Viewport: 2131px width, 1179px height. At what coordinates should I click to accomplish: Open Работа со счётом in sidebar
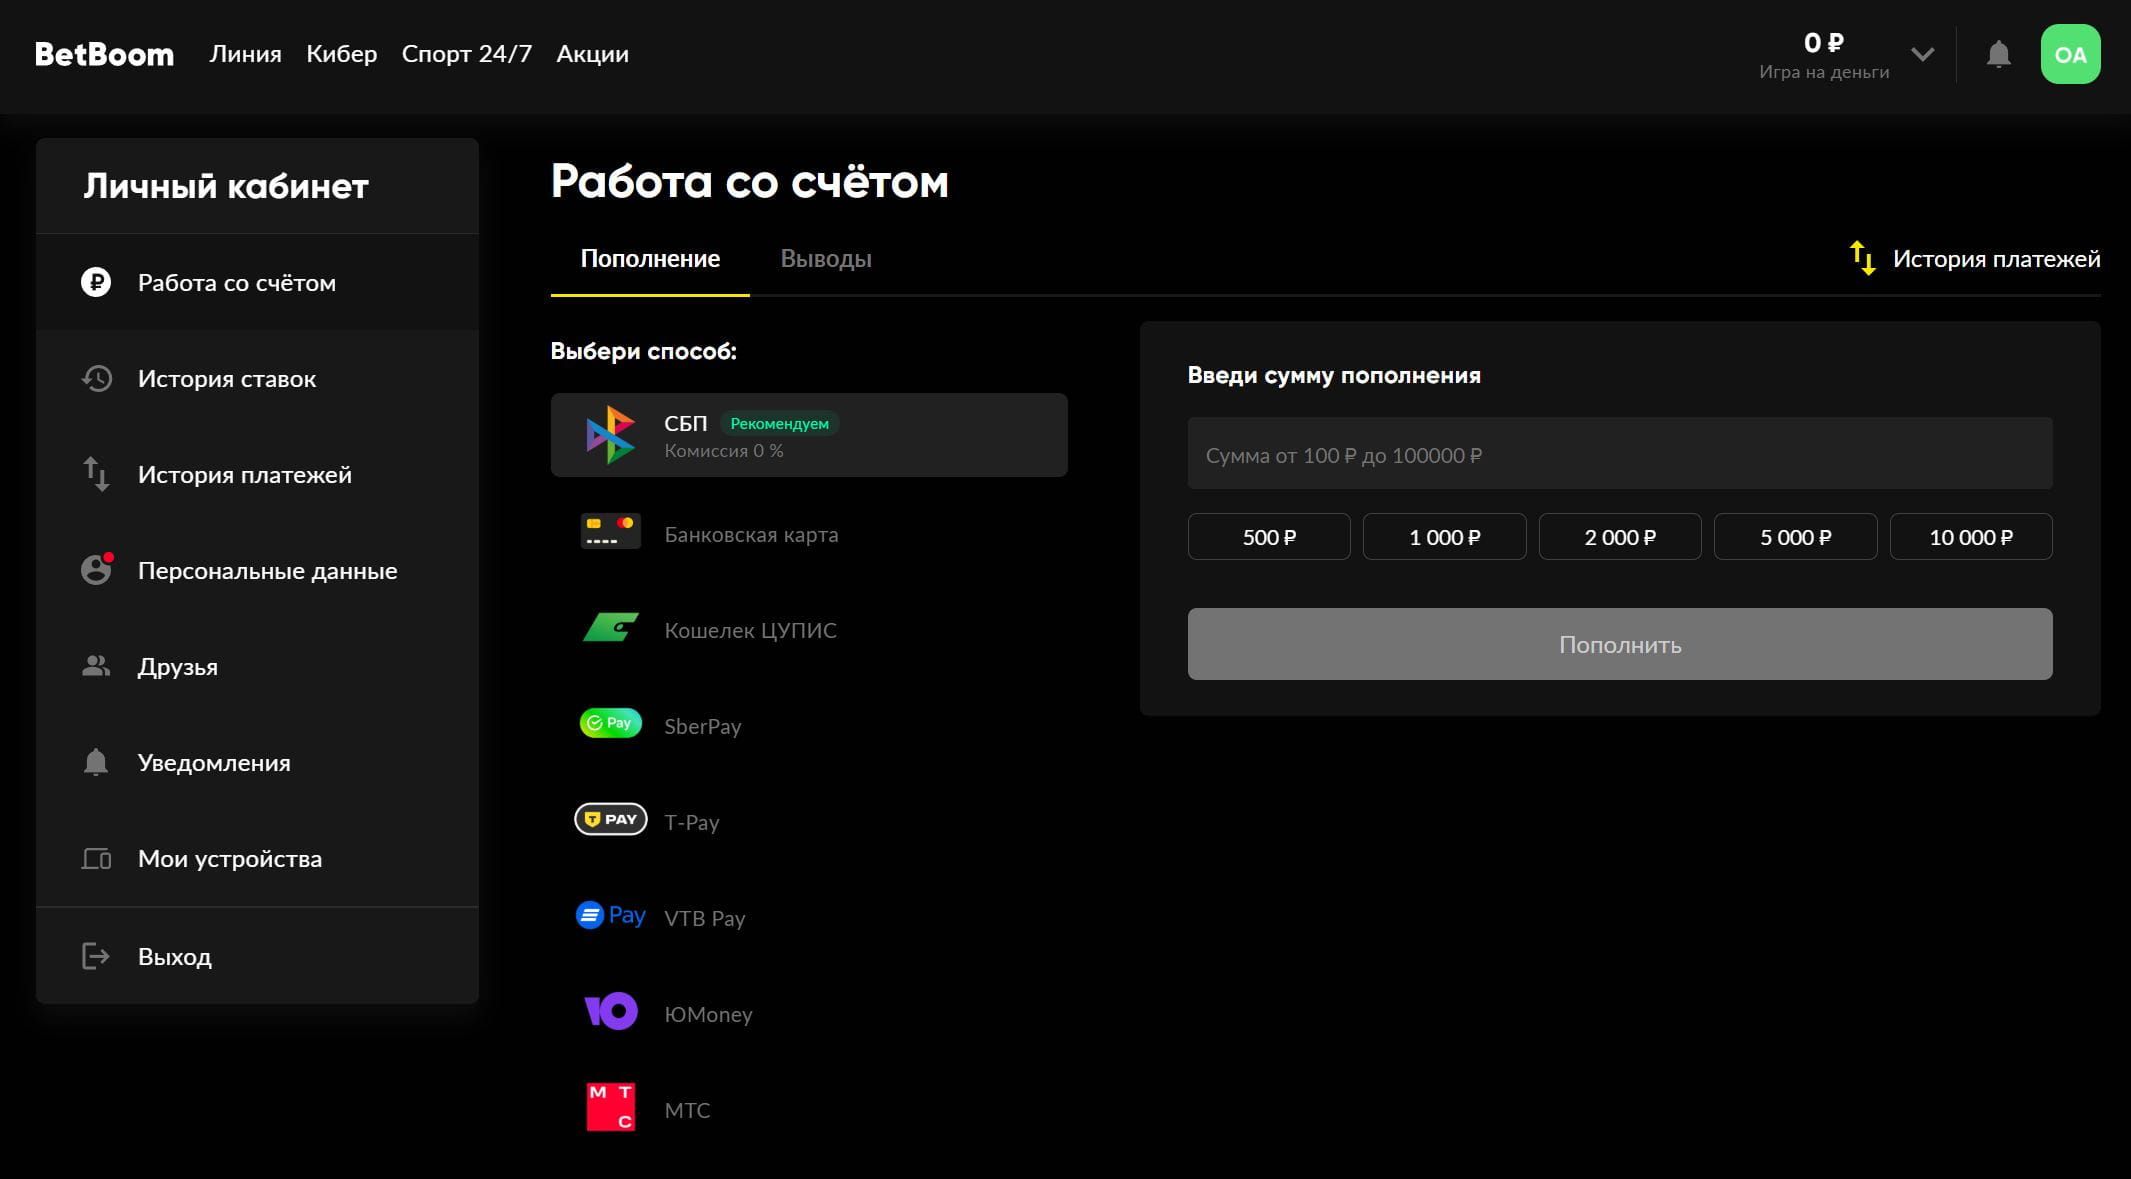pos(257,283)
